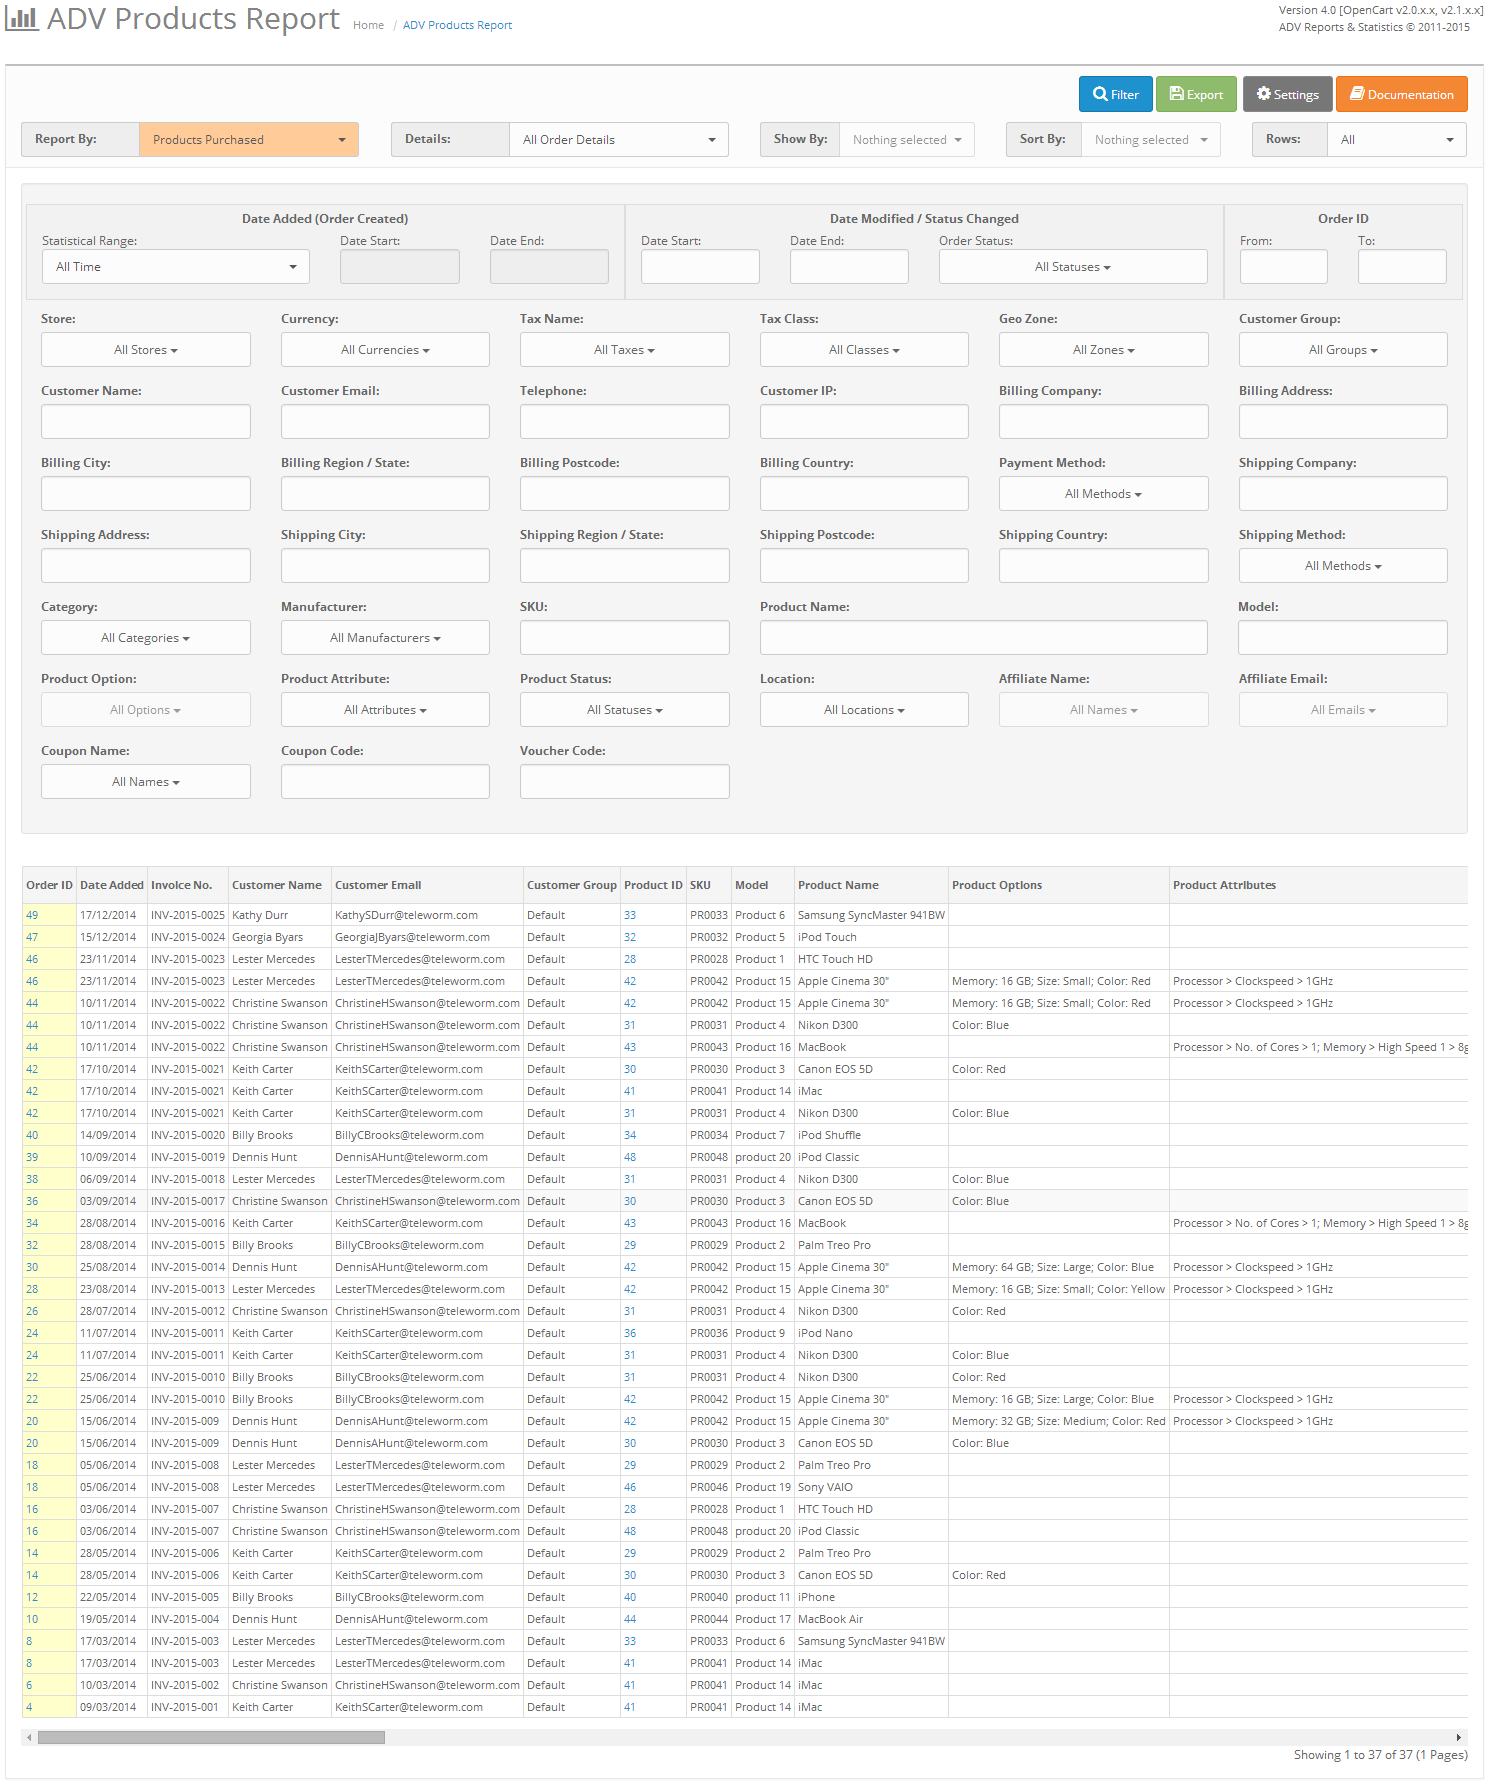The width and height of the screenshot is (1488, 1782).
Task: Click the scrollbar left arrow
Action: point(29,1737)
